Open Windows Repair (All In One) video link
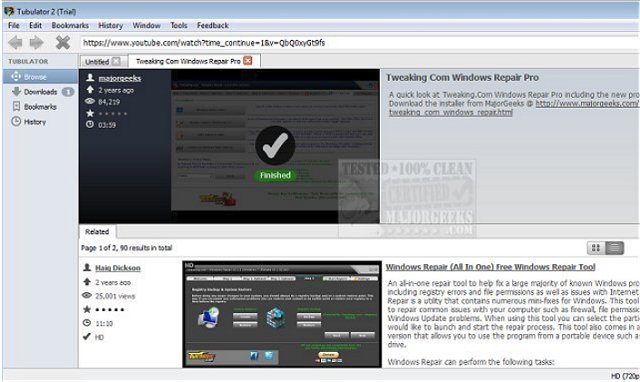 pyautogui.click(x=491, y=267)
